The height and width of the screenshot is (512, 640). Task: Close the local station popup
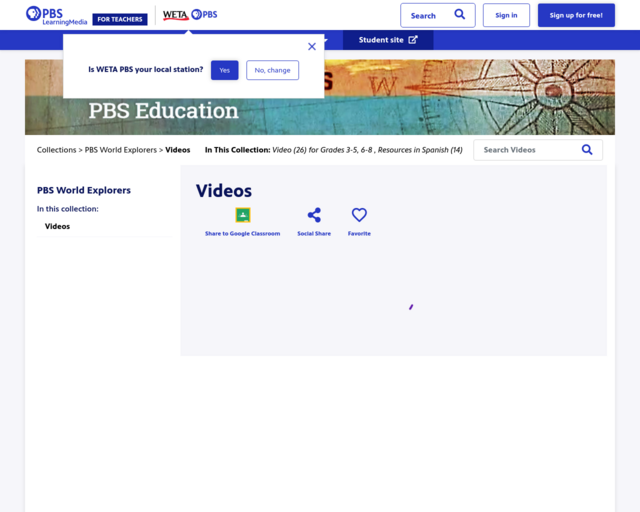coord(312,47)
